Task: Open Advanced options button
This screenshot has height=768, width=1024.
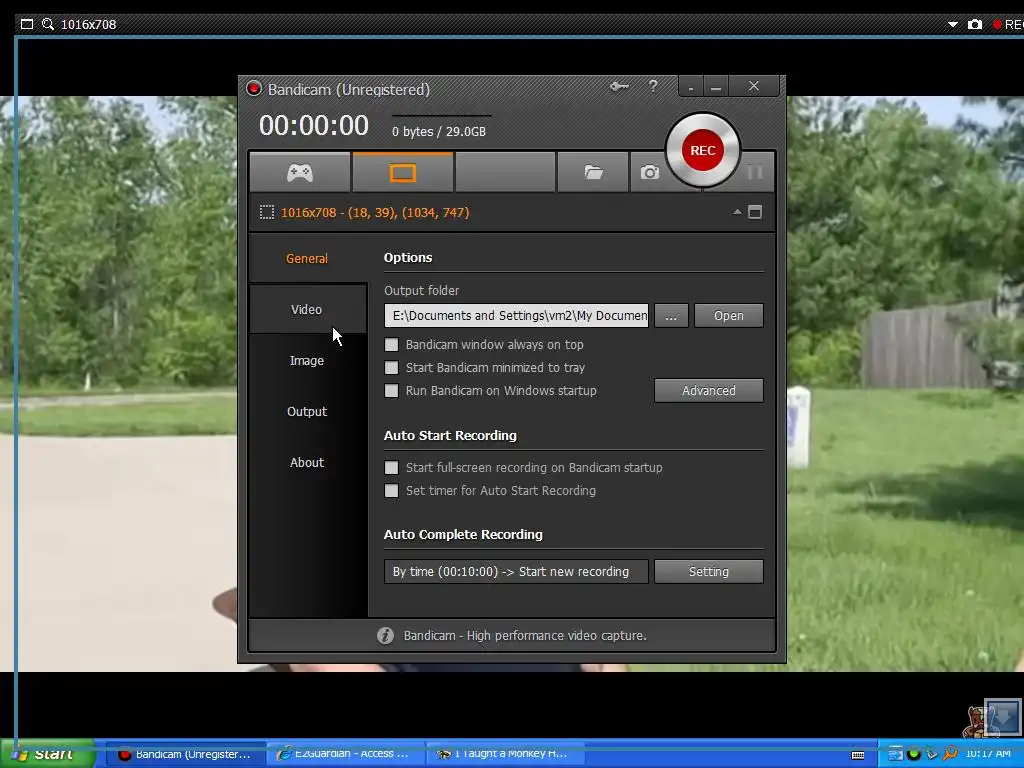Action: (x=709, y=391)
